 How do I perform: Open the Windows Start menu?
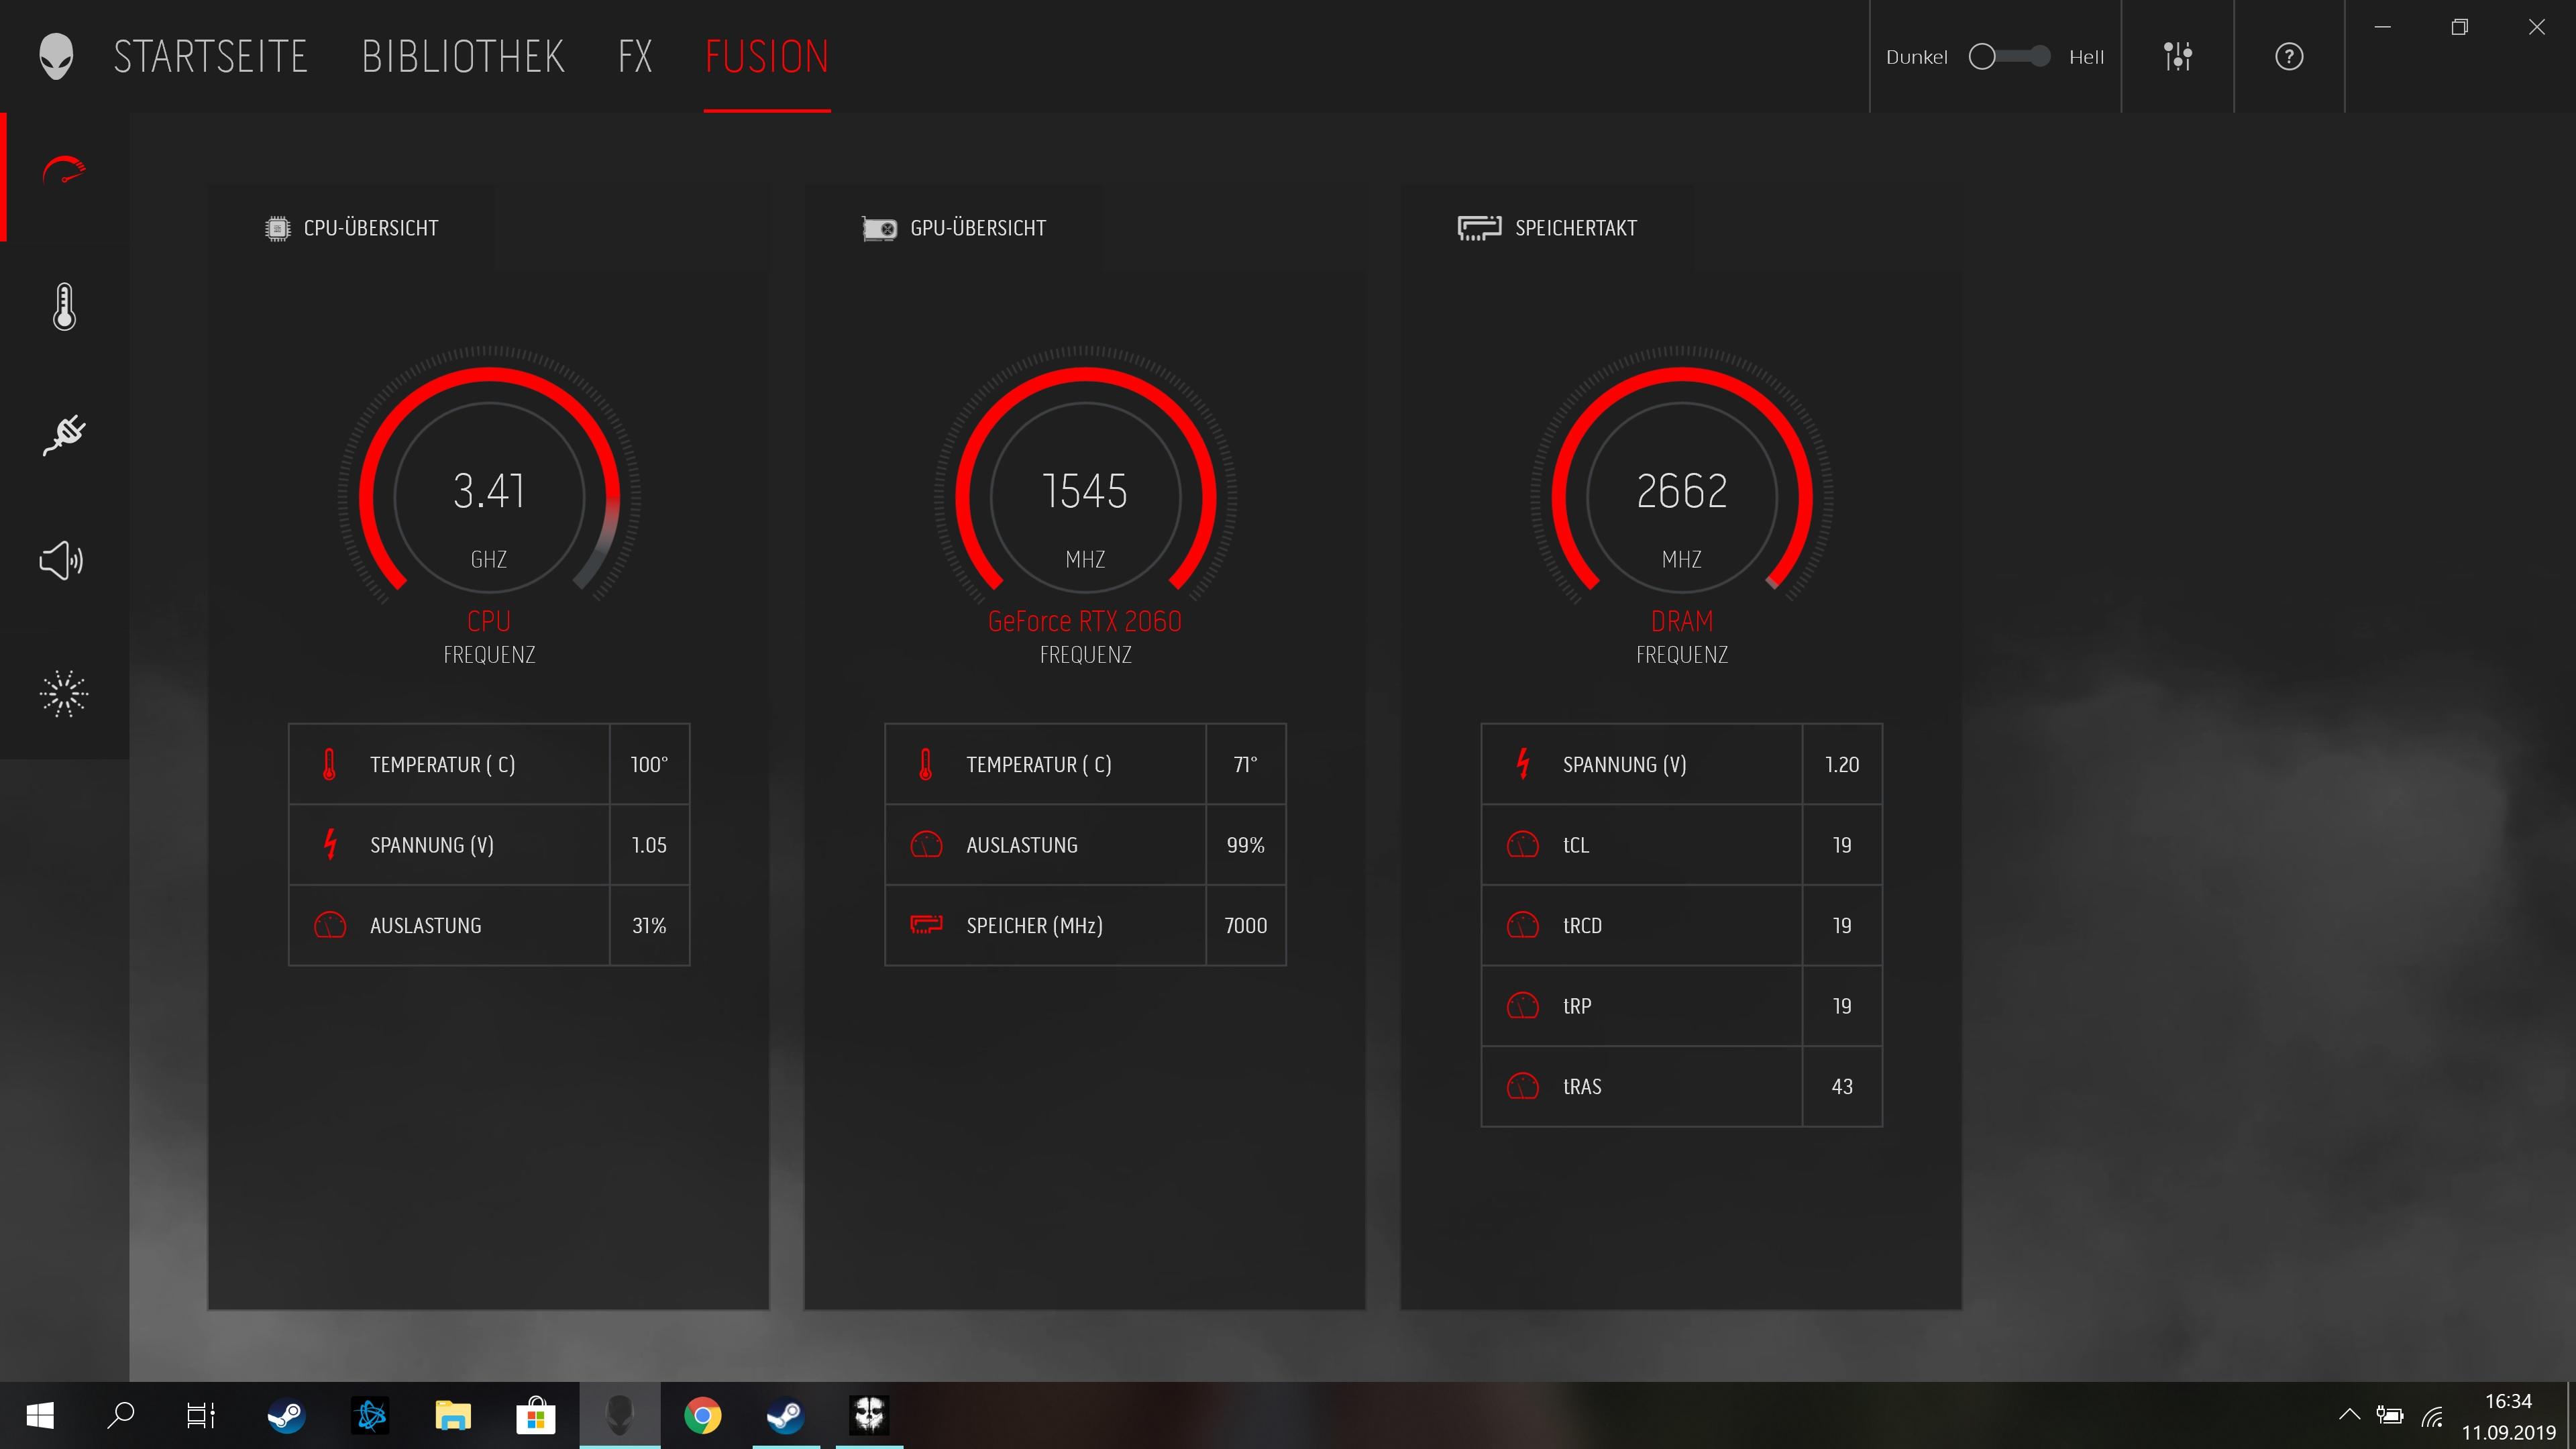(x=40, y=1415)
